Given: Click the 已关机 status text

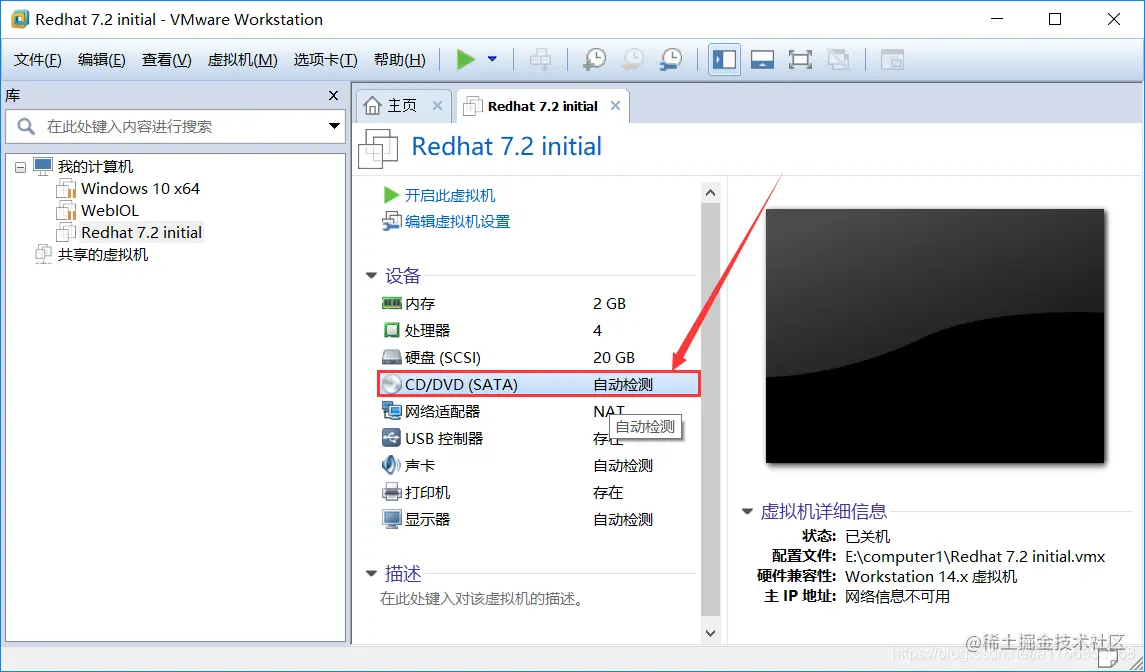Looking at the screenshot, I should tap(868, 536).
